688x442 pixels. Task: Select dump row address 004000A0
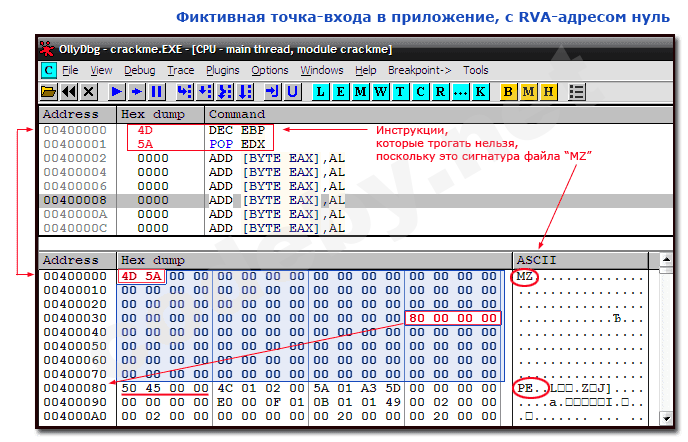tap(75, 417)
